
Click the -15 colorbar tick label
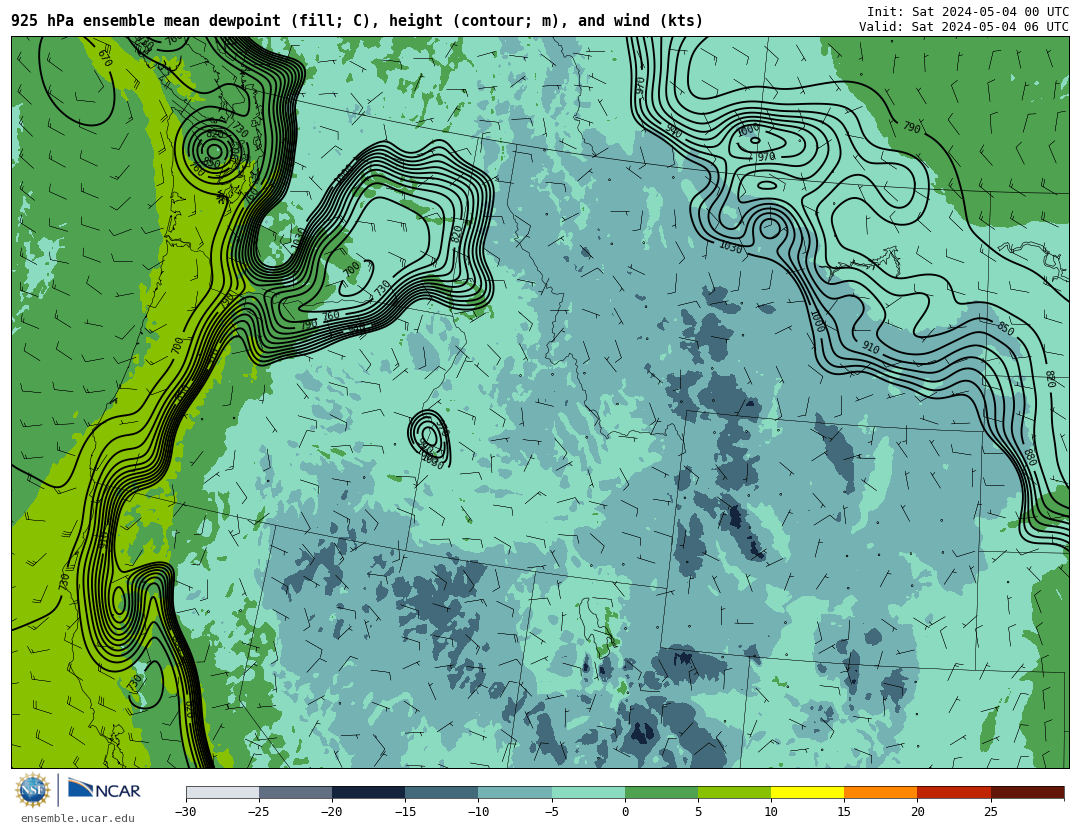coord(404,812)
